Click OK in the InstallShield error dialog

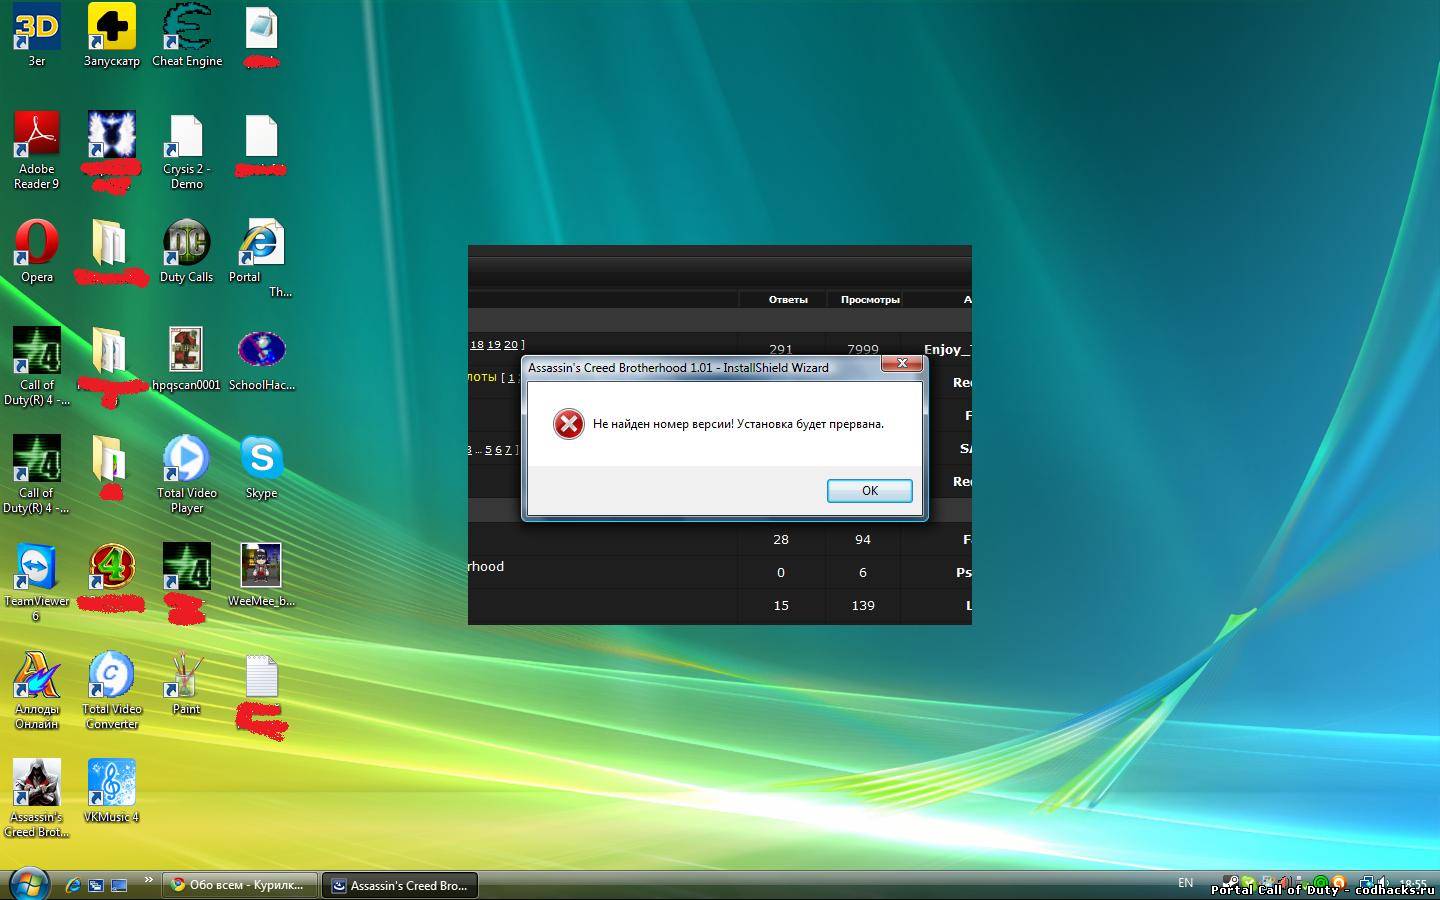point(869,490)
